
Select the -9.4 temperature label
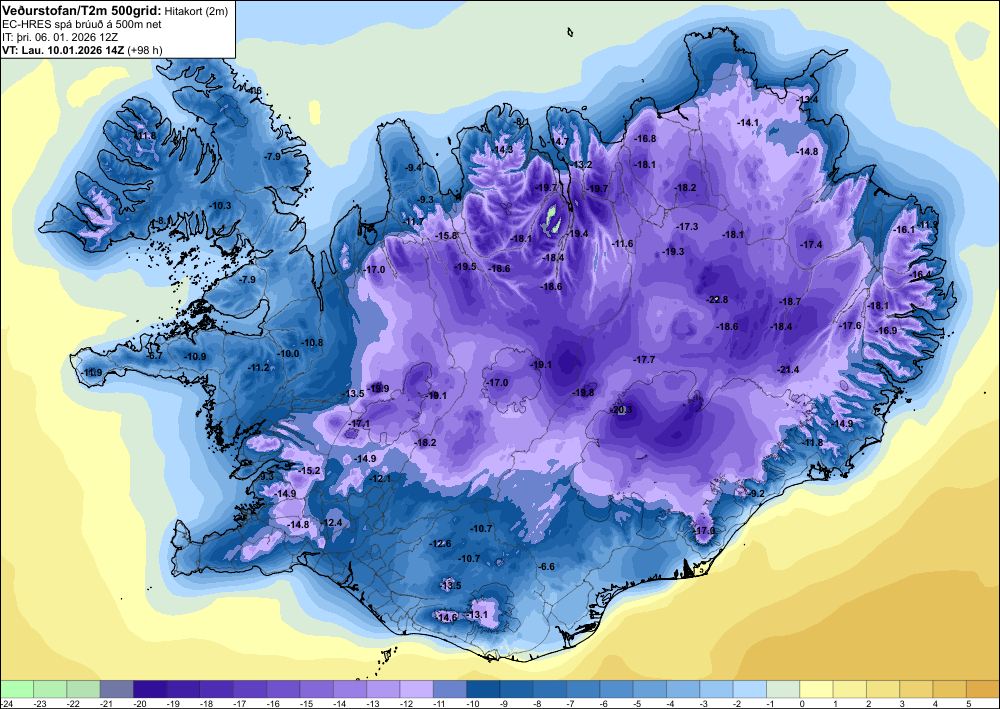413,168
